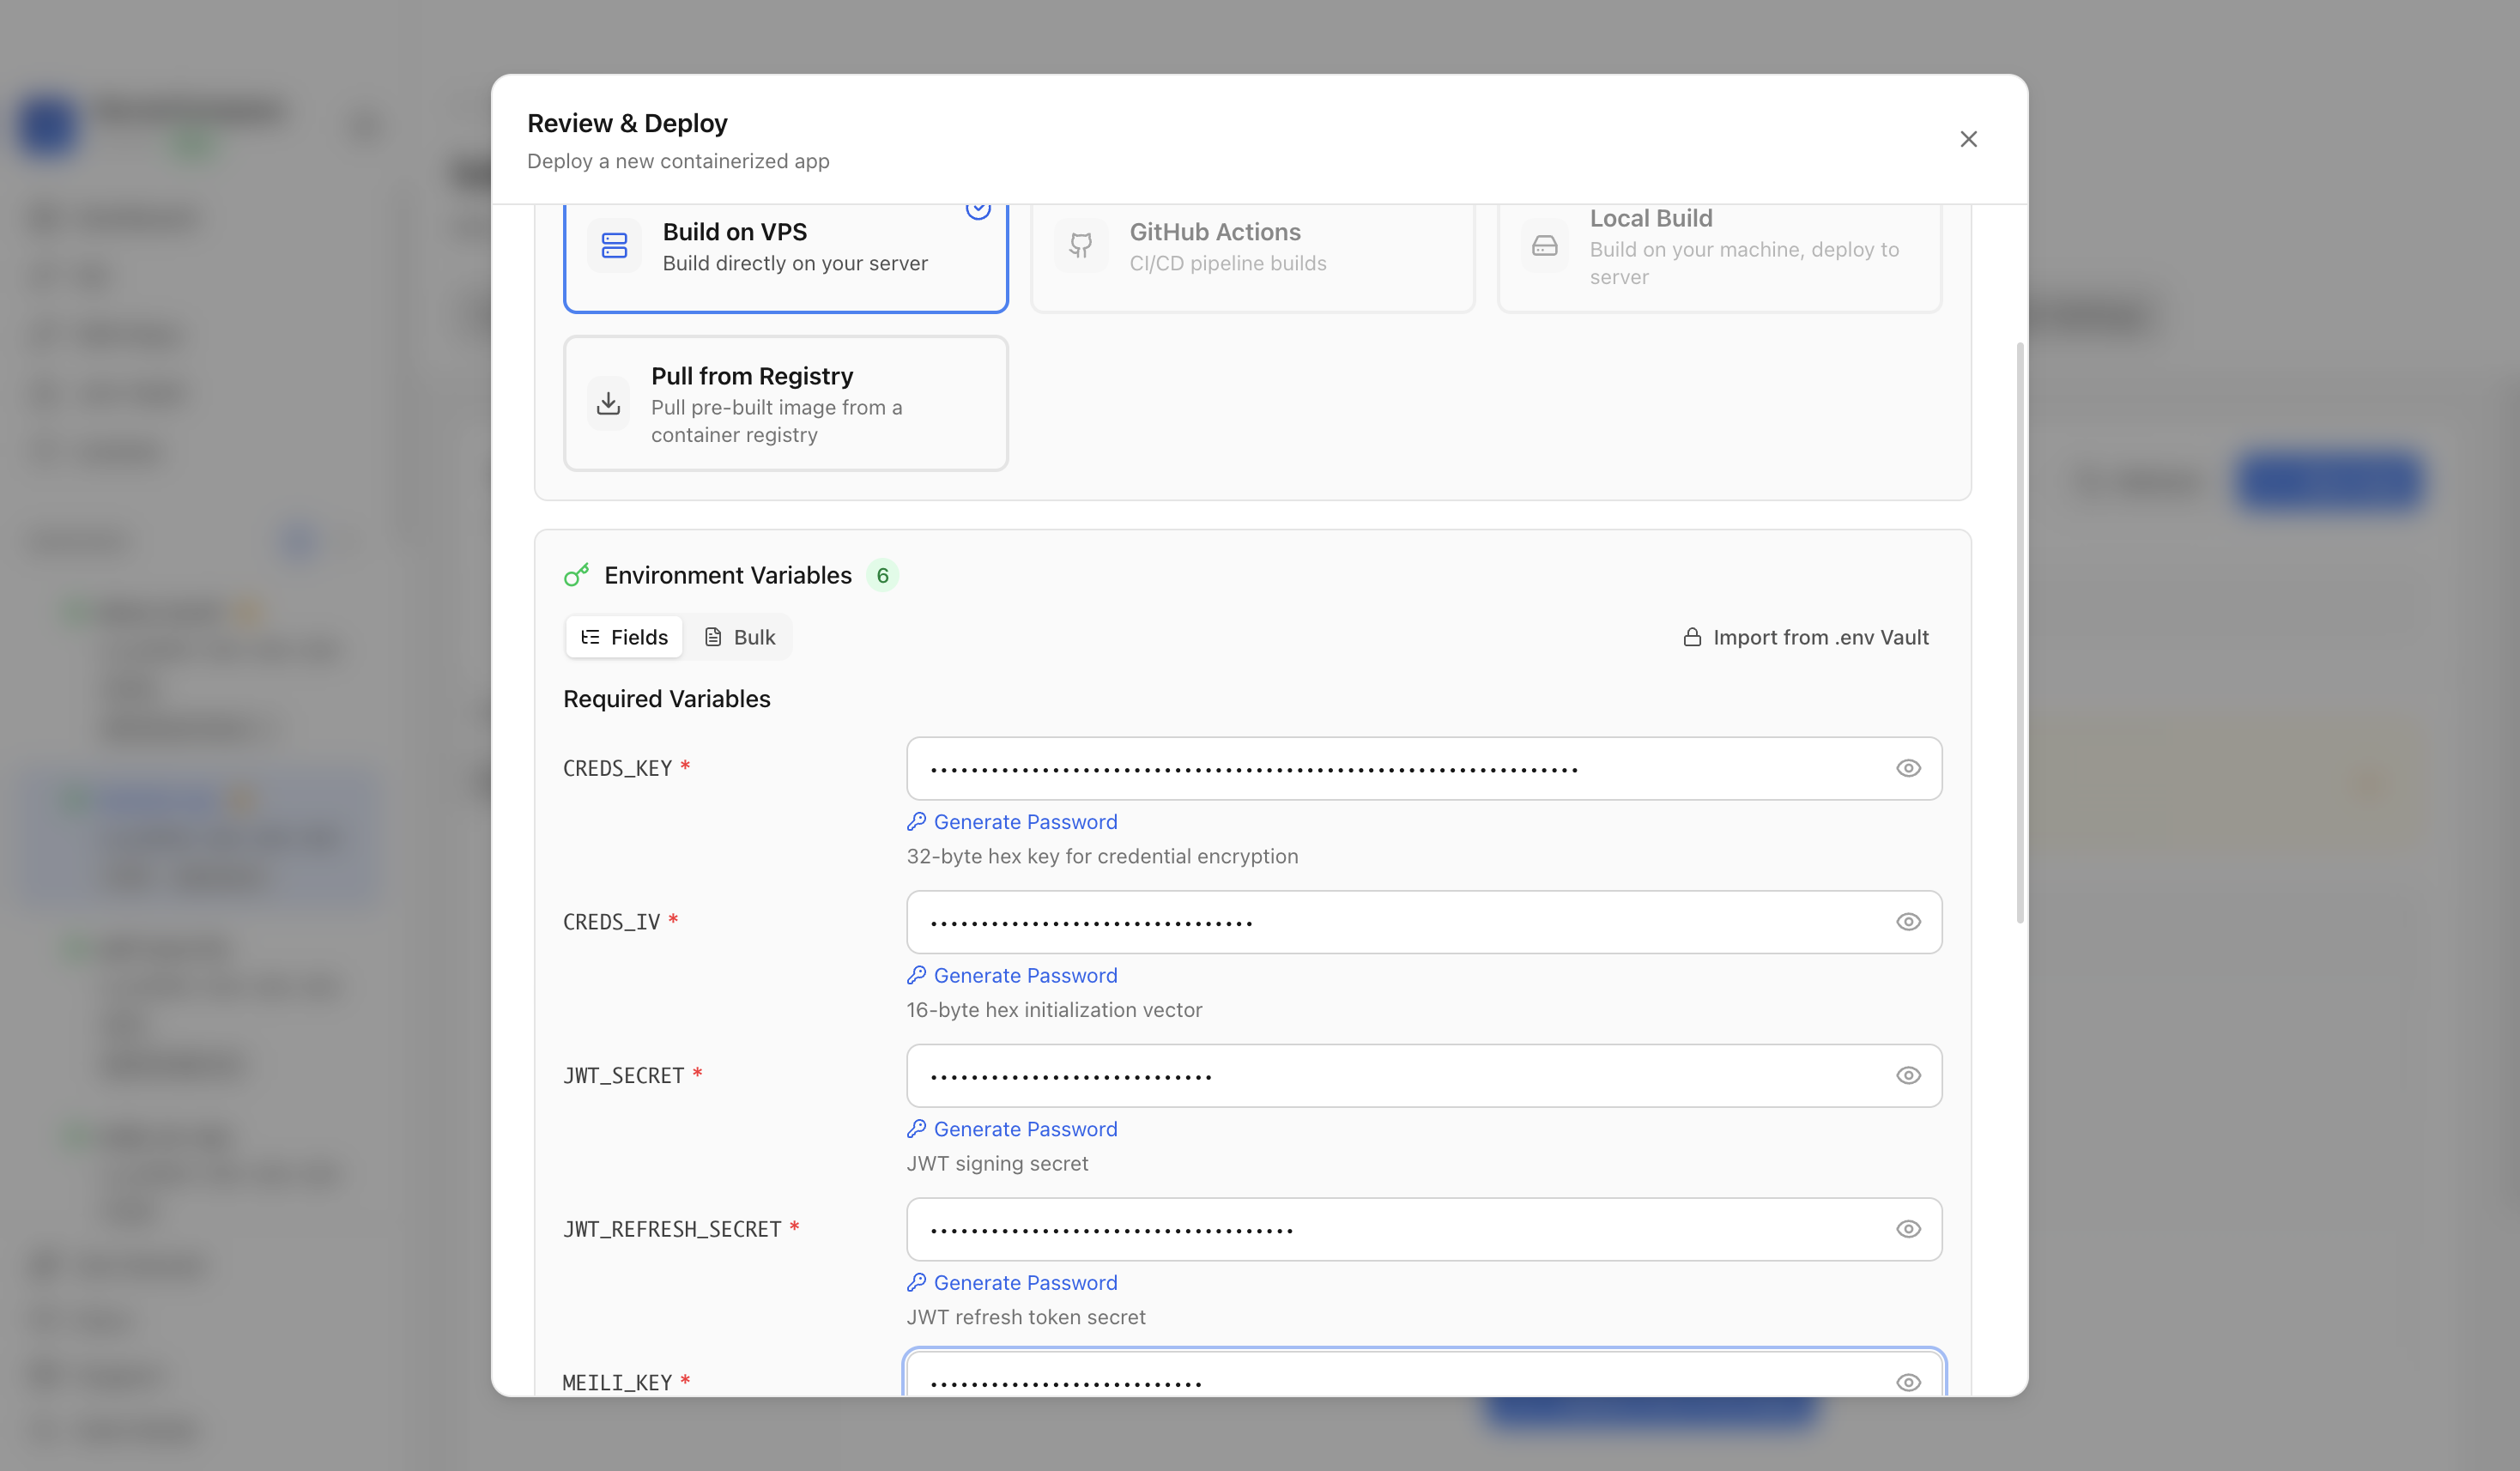Image resolution: width=2520 pixels, height=1471 pixels.
Task: Switch to the Bulk tab
Action: tap(740, 637)
